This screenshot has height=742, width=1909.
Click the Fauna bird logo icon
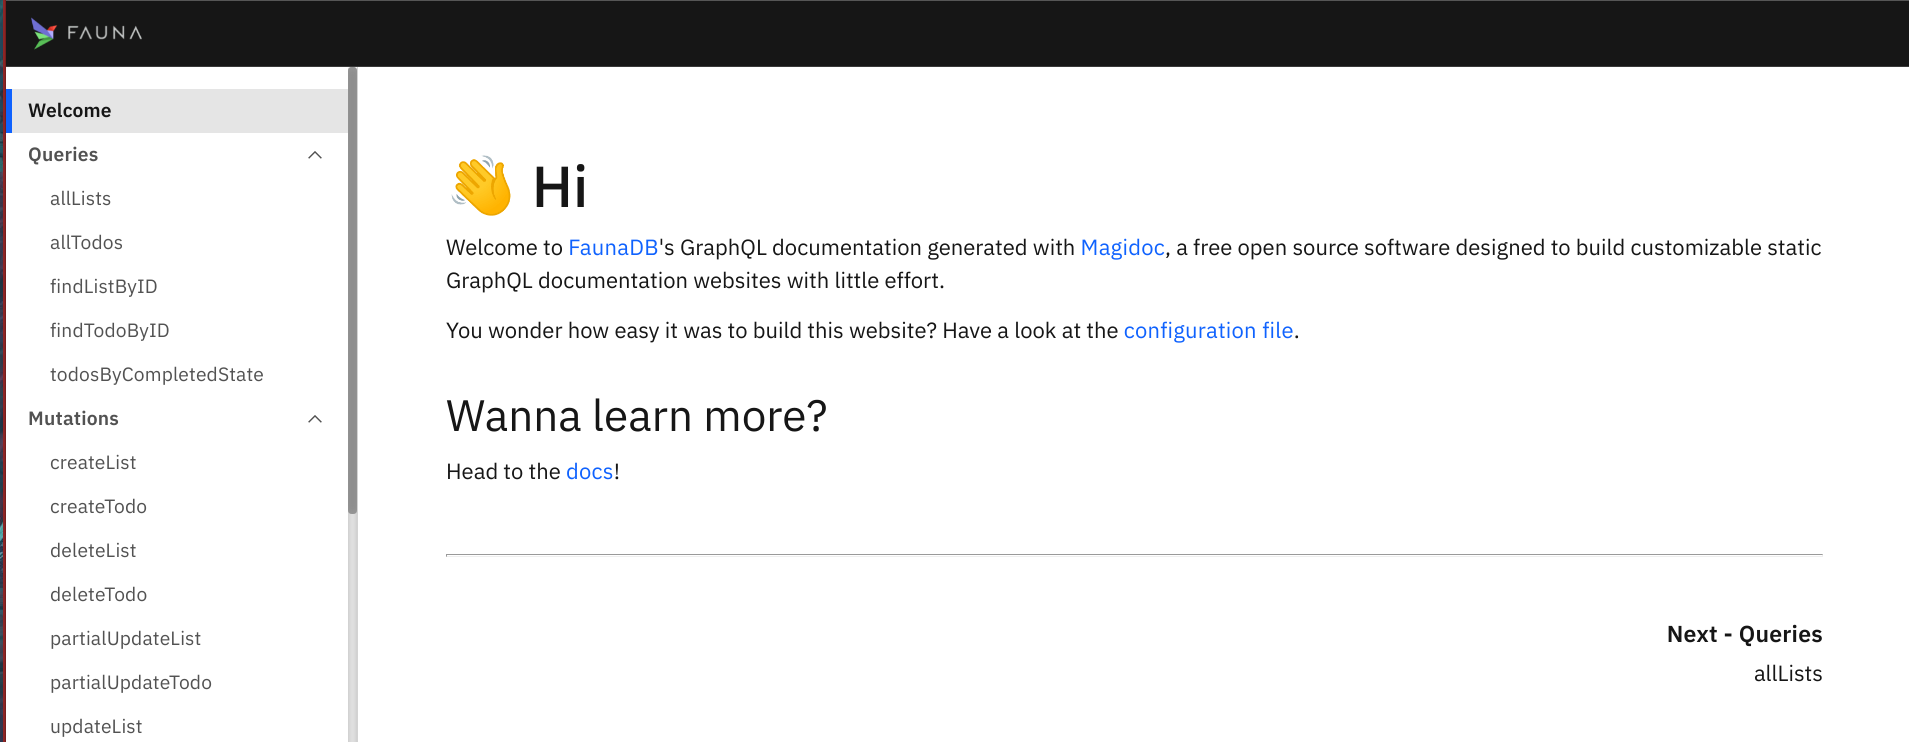click(43, 33)
